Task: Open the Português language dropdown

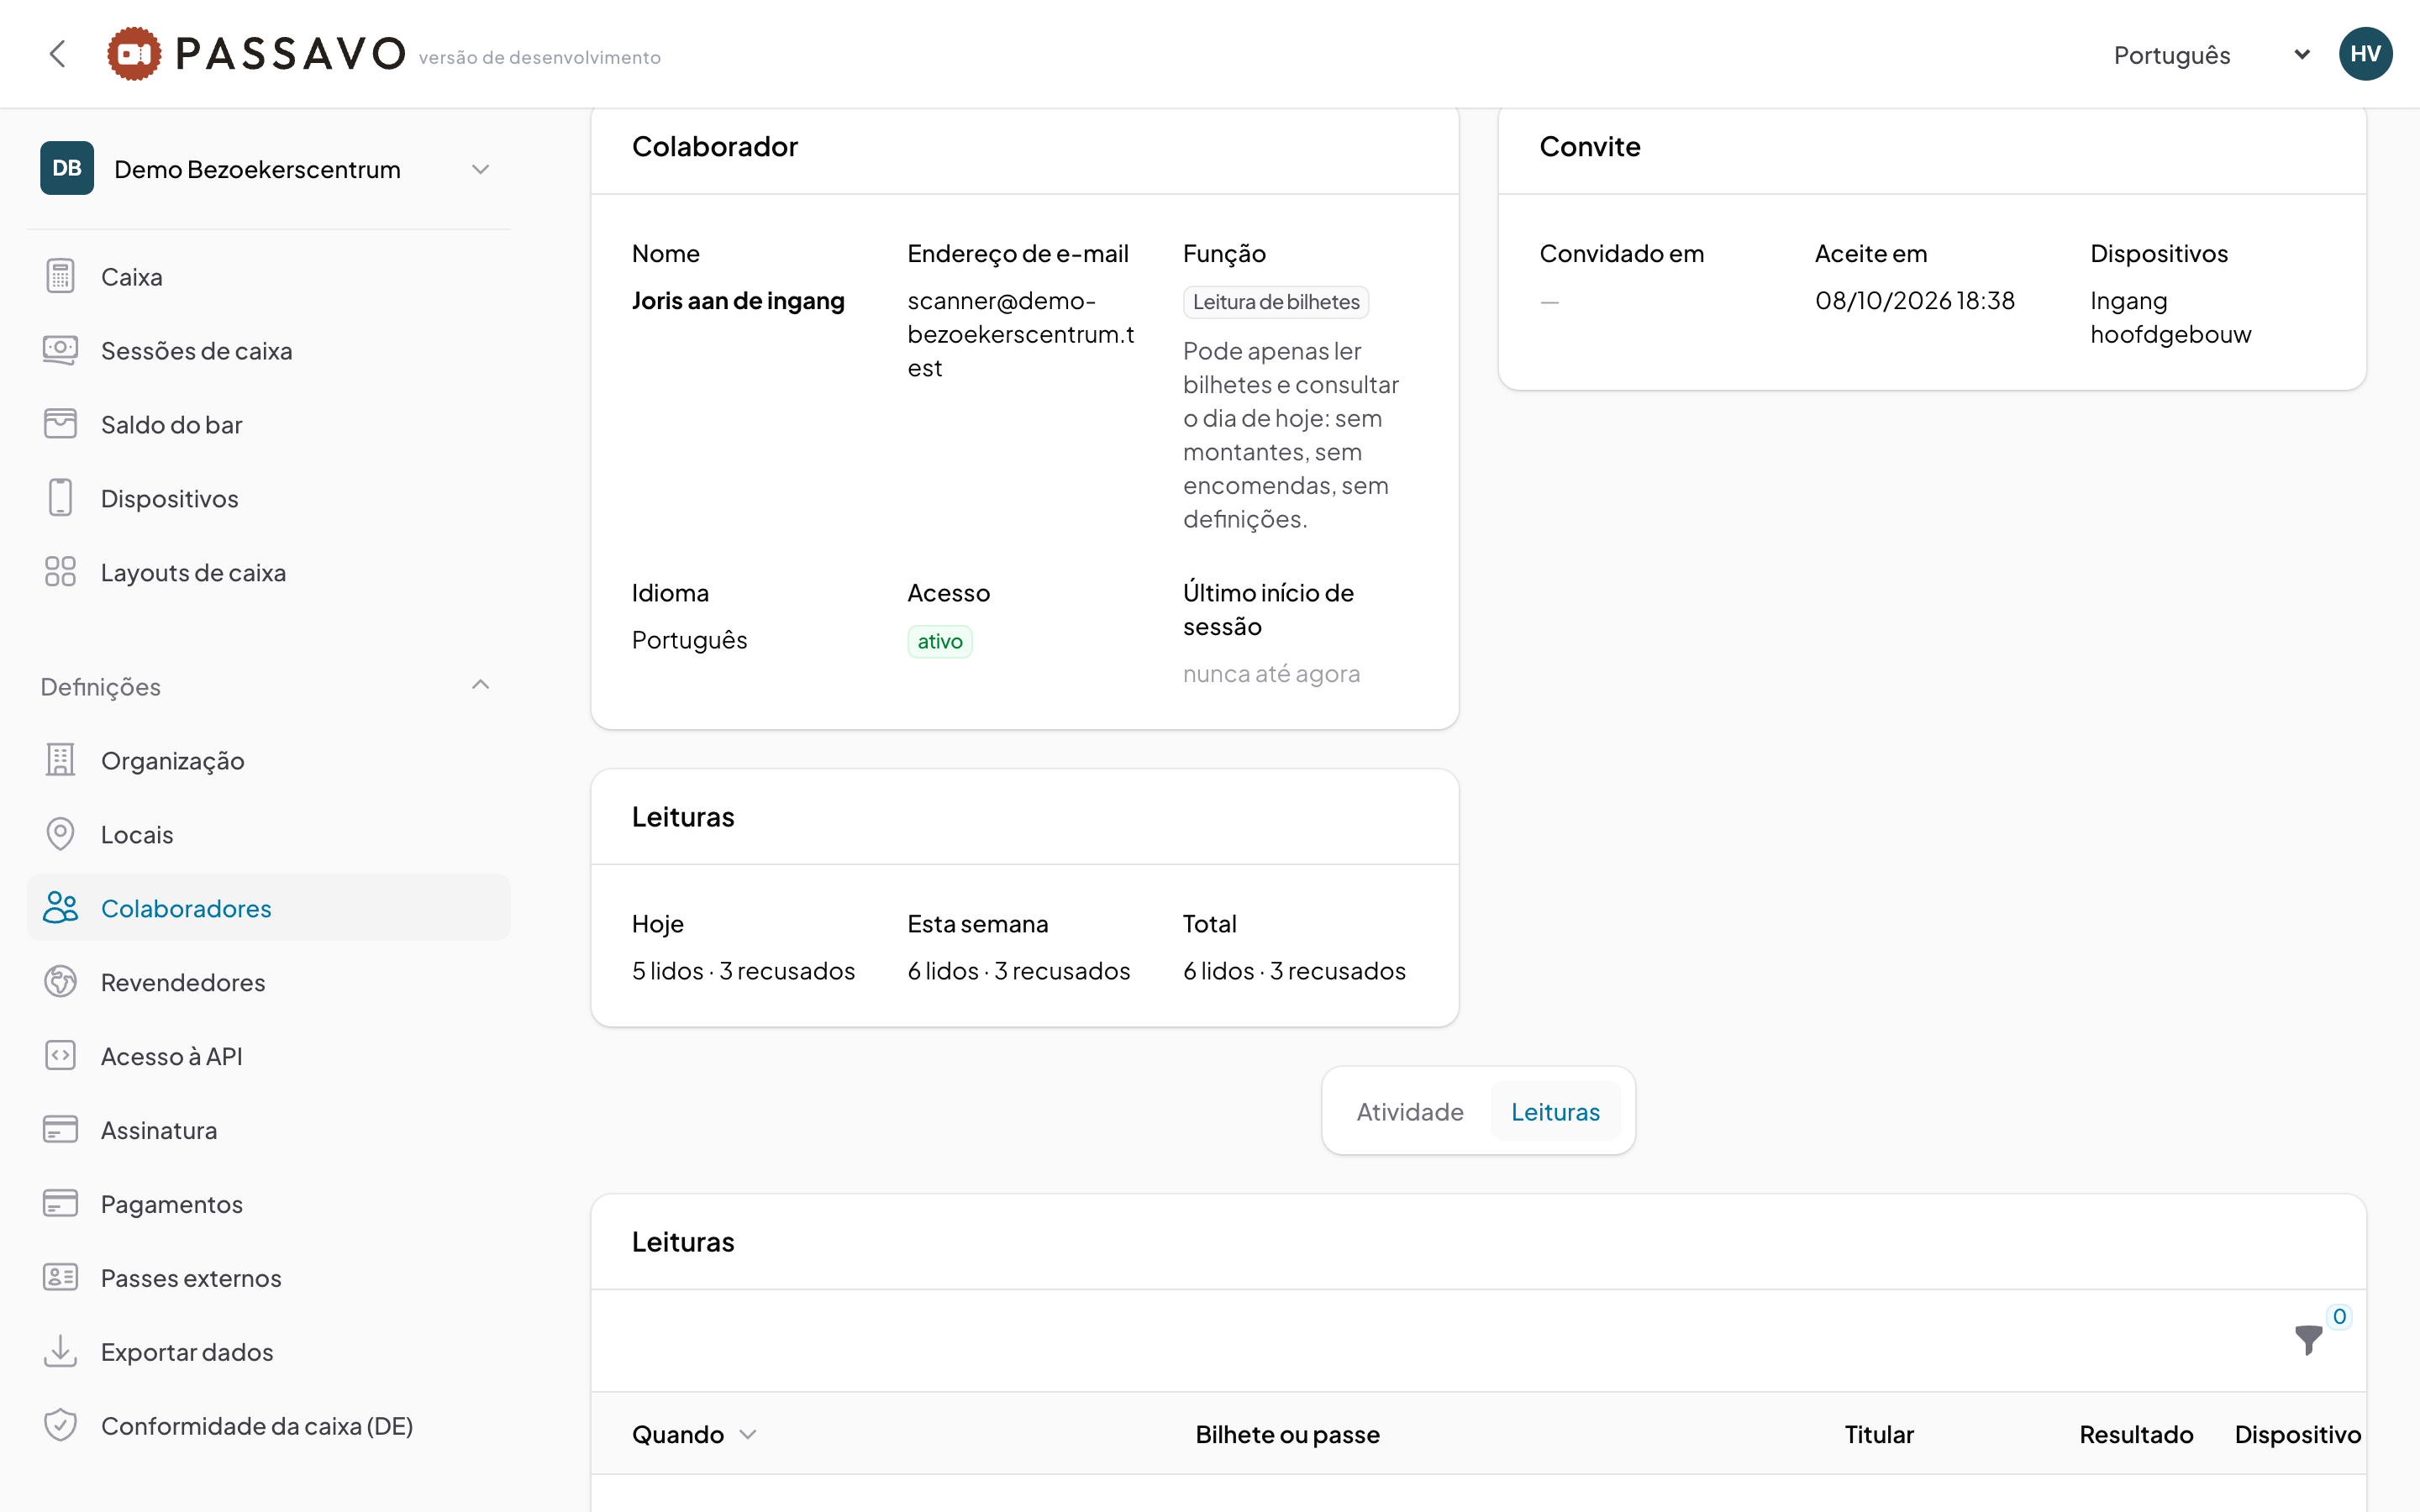Action: click(x=2212, y=55)
